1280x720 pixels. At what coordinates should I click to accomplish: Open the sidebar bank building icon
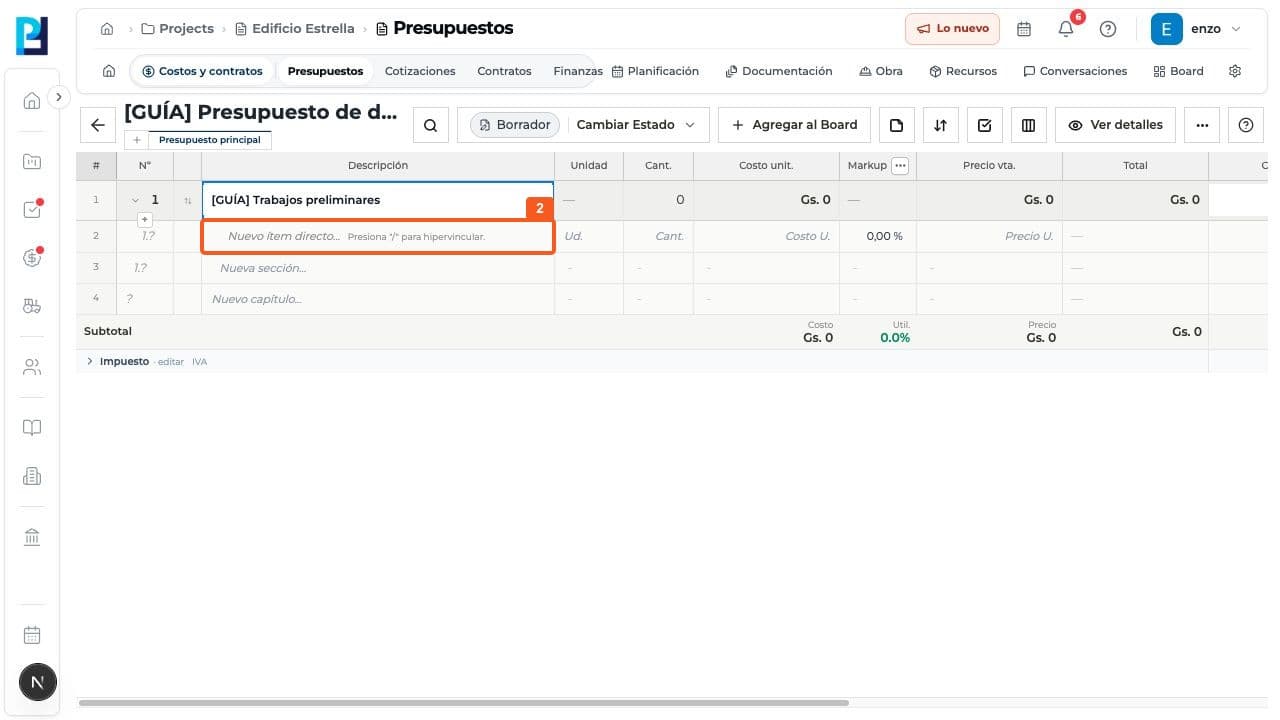click(x=32, y=538)
